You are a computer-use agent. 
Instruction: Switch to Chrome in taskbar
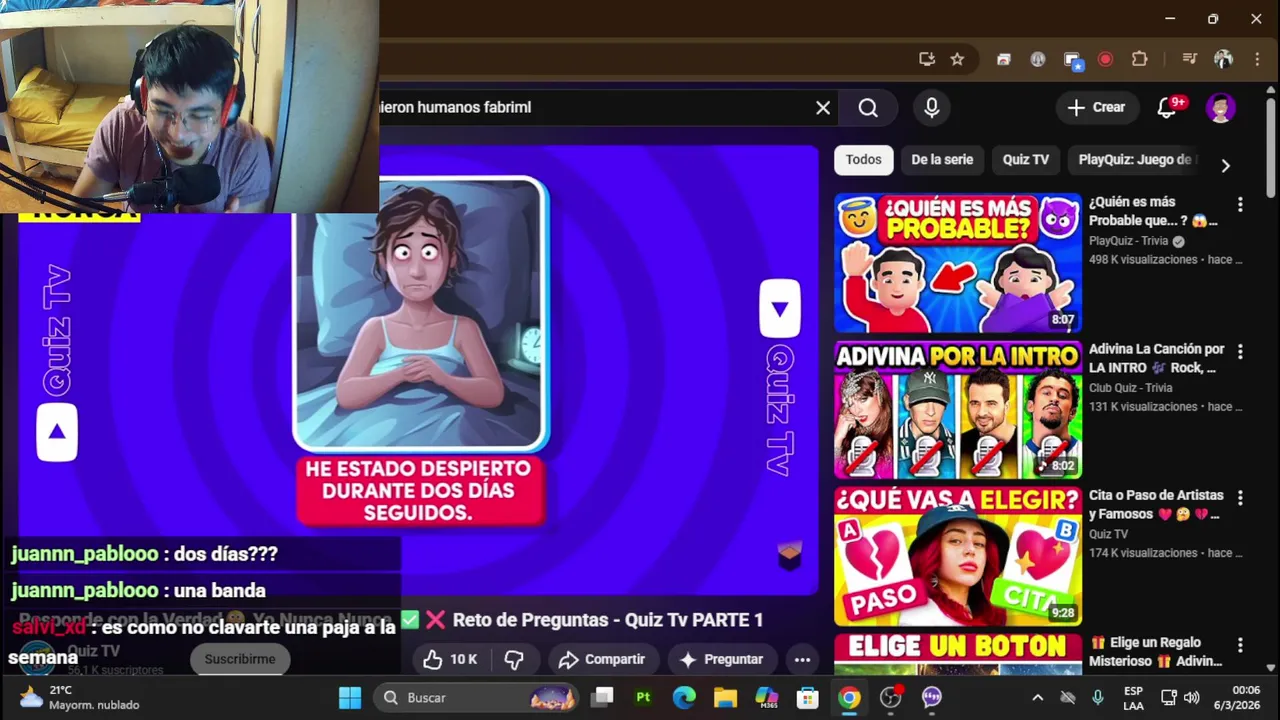click(849, 698)
